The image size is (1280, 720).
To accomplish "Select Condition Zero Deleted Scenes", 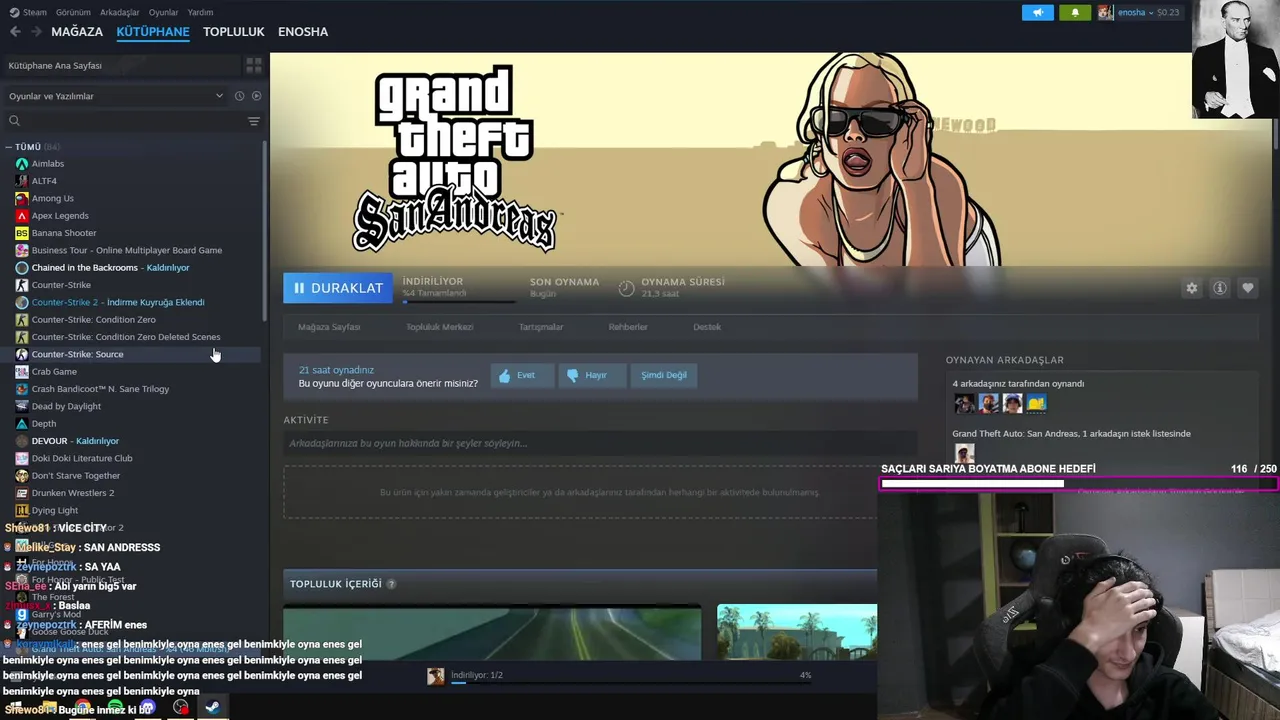I will point(125,337).
